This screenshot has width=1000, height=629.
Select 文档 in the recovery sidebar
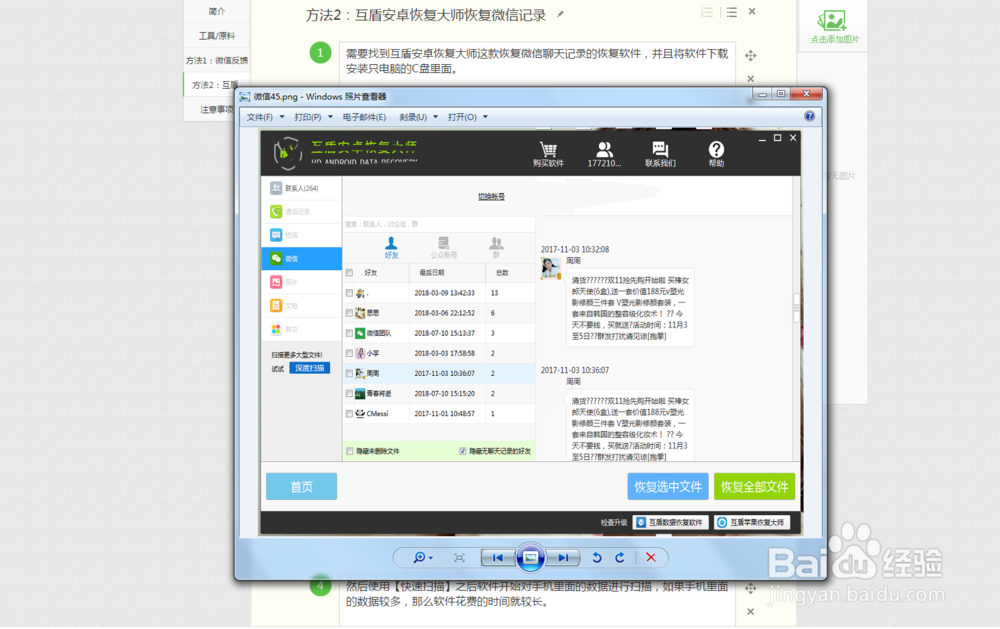tap(301, 306)
